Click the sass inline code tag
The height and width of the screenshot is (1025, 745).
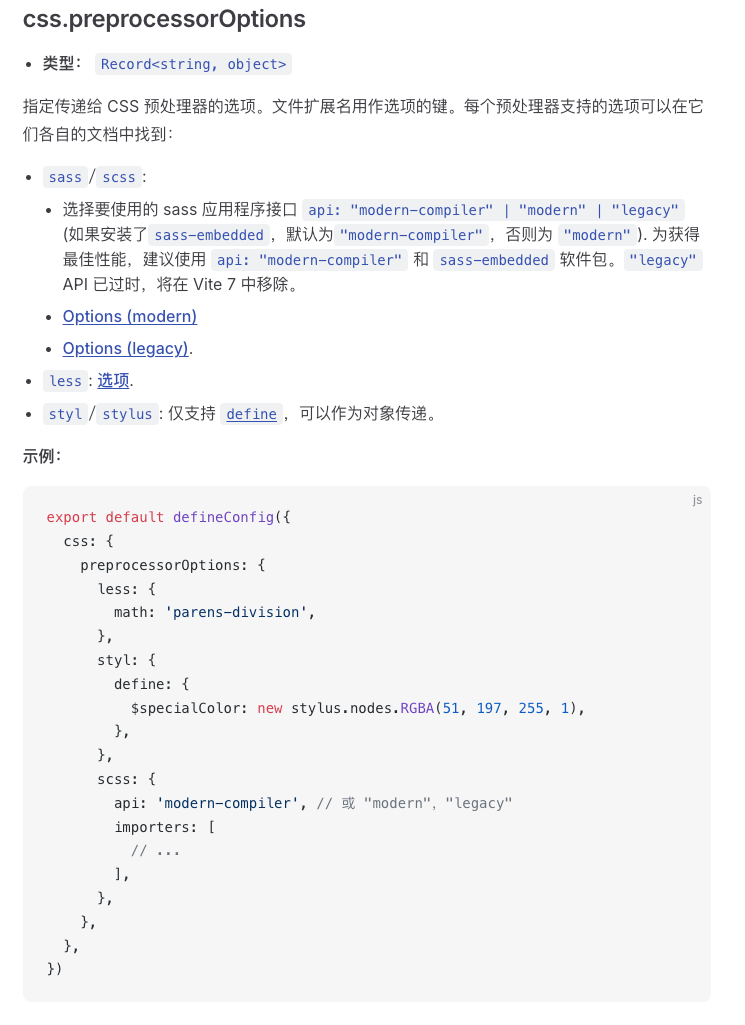coord(65,177)
